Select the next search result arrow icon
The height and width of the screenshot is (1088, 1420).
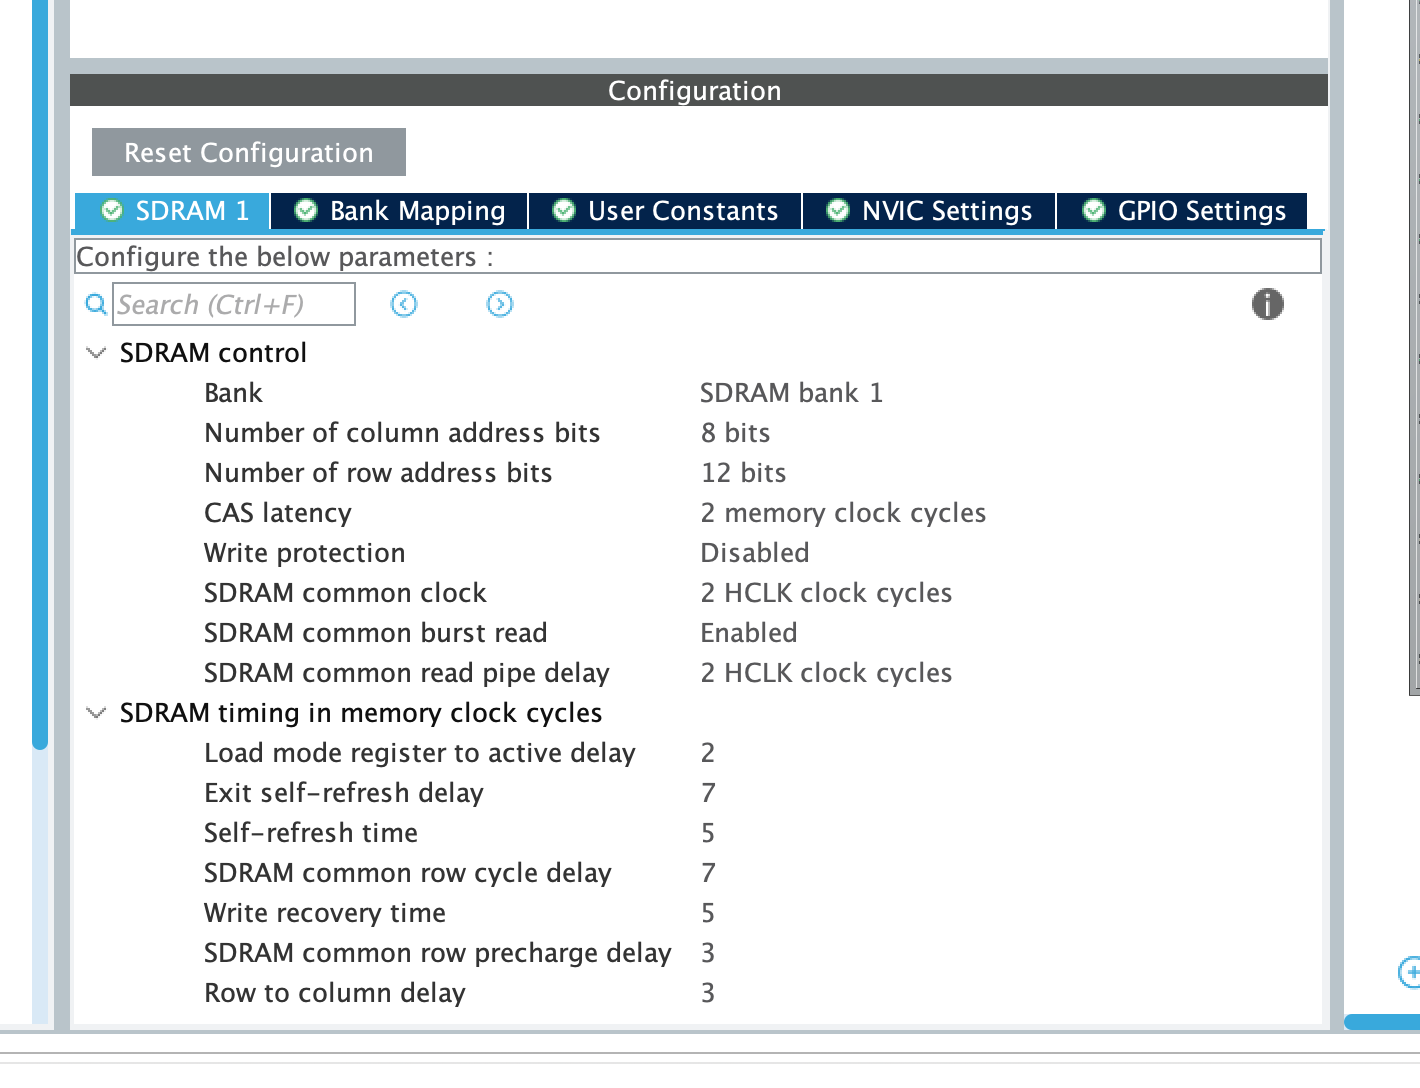coord(499,304)
